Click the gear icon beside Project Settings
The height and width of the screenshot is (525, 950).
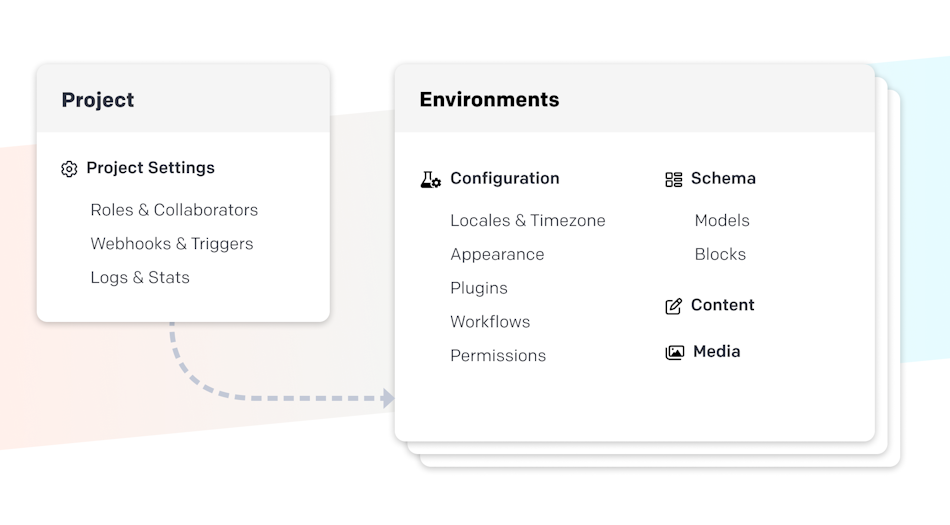click(x=69, y=169)
